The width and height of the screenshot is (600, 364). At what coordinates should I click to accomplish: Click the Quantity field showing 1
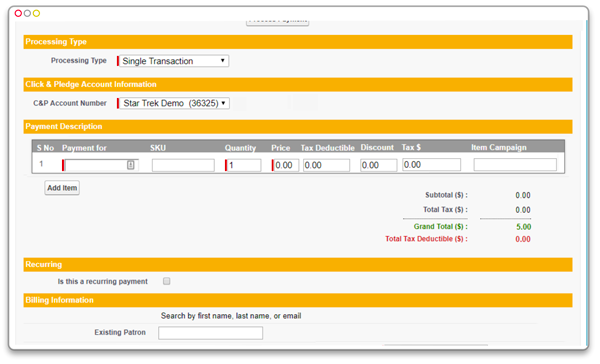pos(244,165)
